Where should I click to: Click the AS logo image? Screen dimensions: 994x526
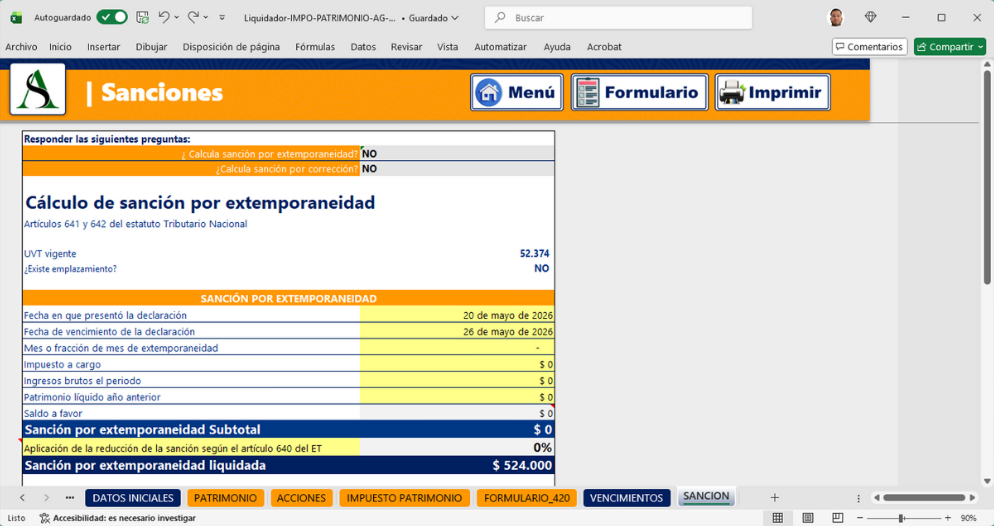[38, 89]
